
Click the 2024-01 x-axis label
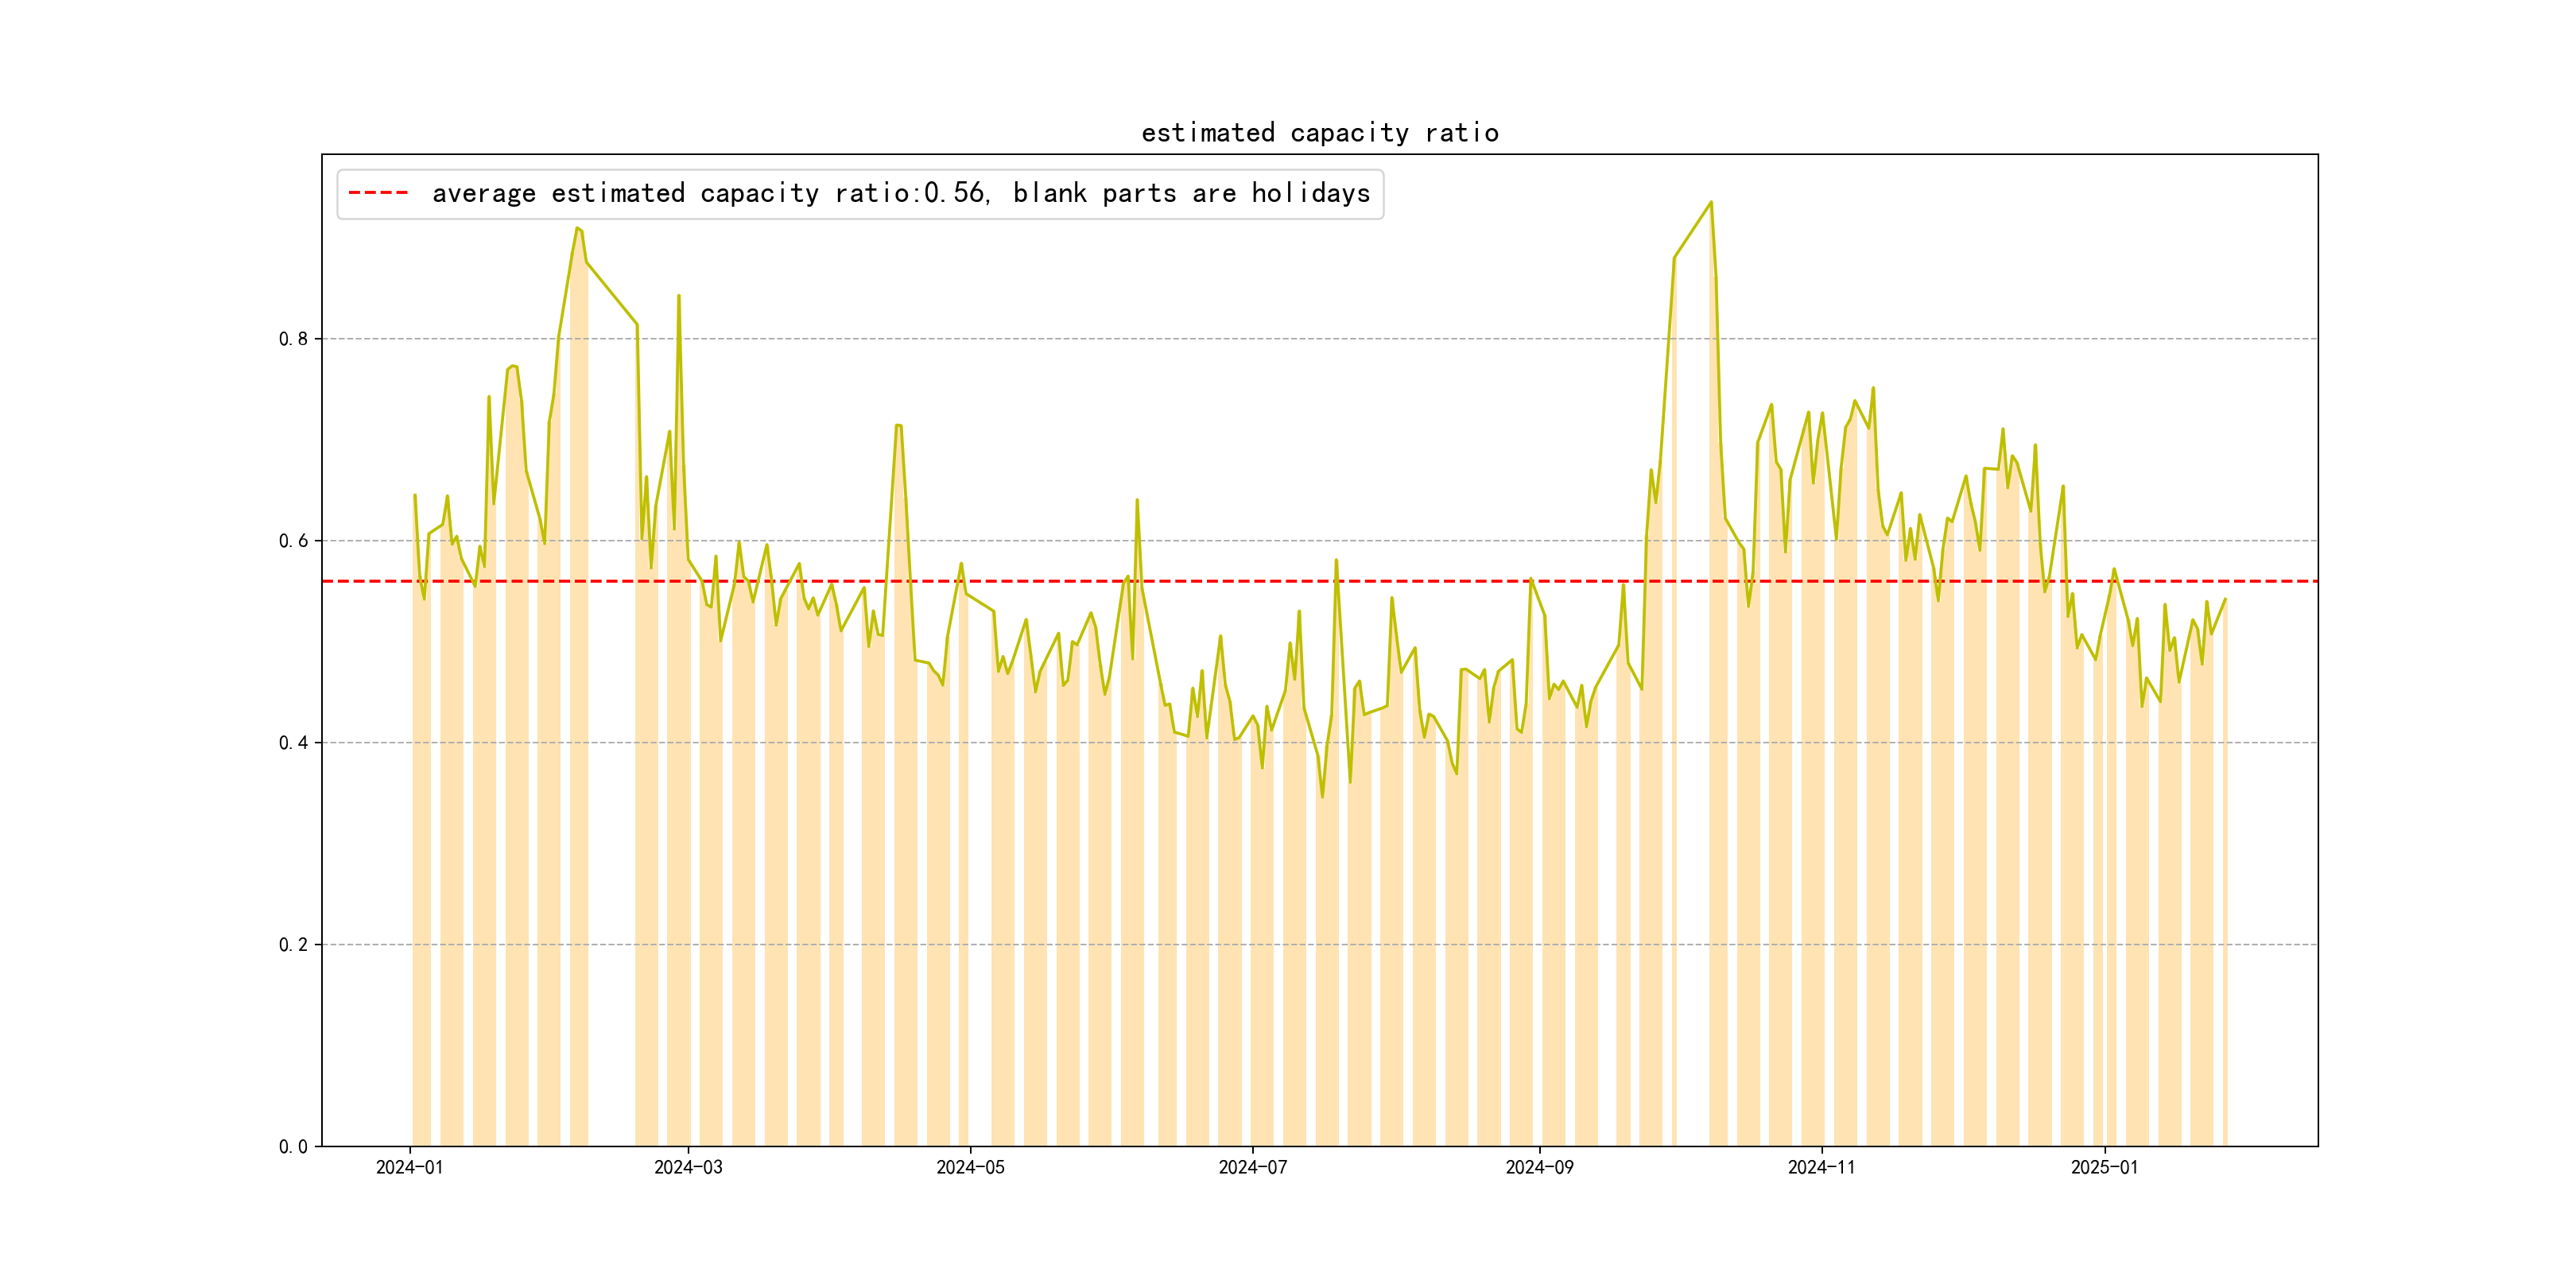coord(409,1167)
